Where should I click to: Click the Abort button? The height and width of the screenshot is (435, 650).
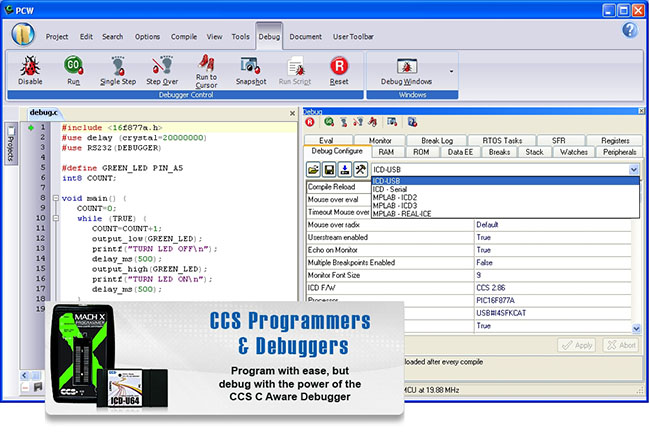pyautogui.click(x=621, y=345)
